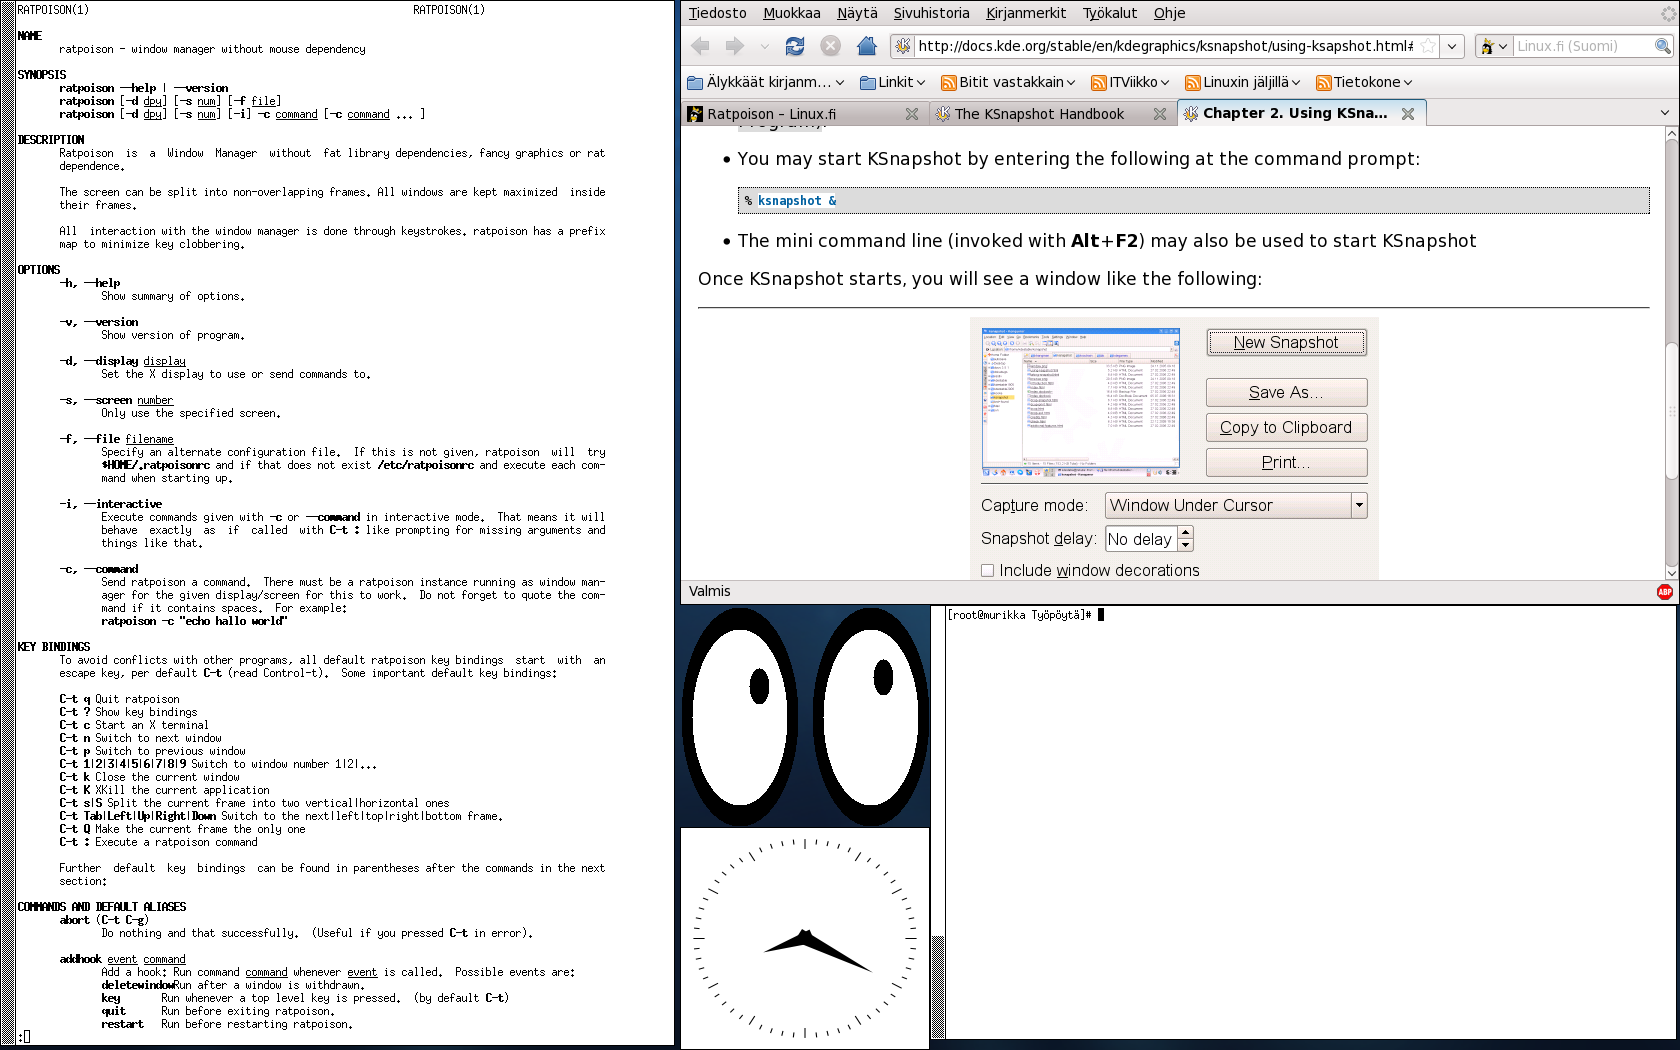Click the Adblock Plus status bar icon
1680x1050 pixels.
(x=1664, y=592)
